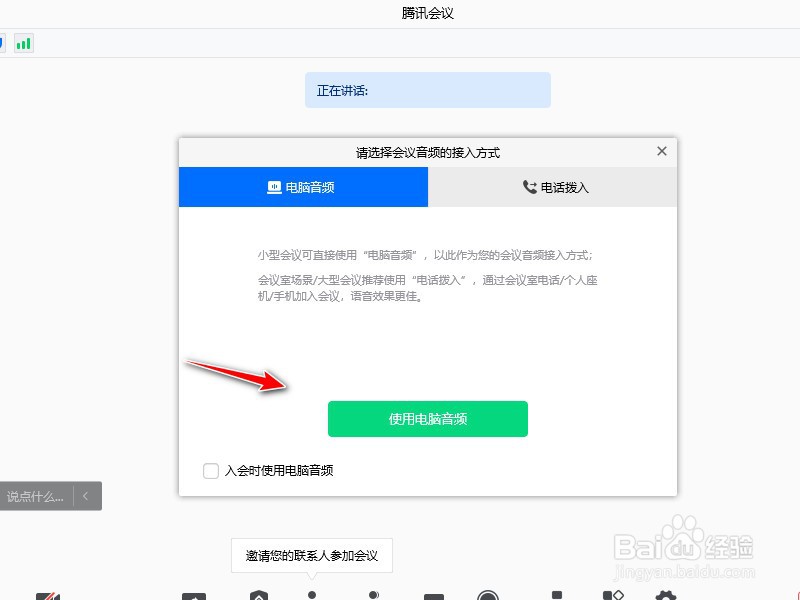Click the 正在讲话 speaker status bar
800x600 pixels.
428,90
